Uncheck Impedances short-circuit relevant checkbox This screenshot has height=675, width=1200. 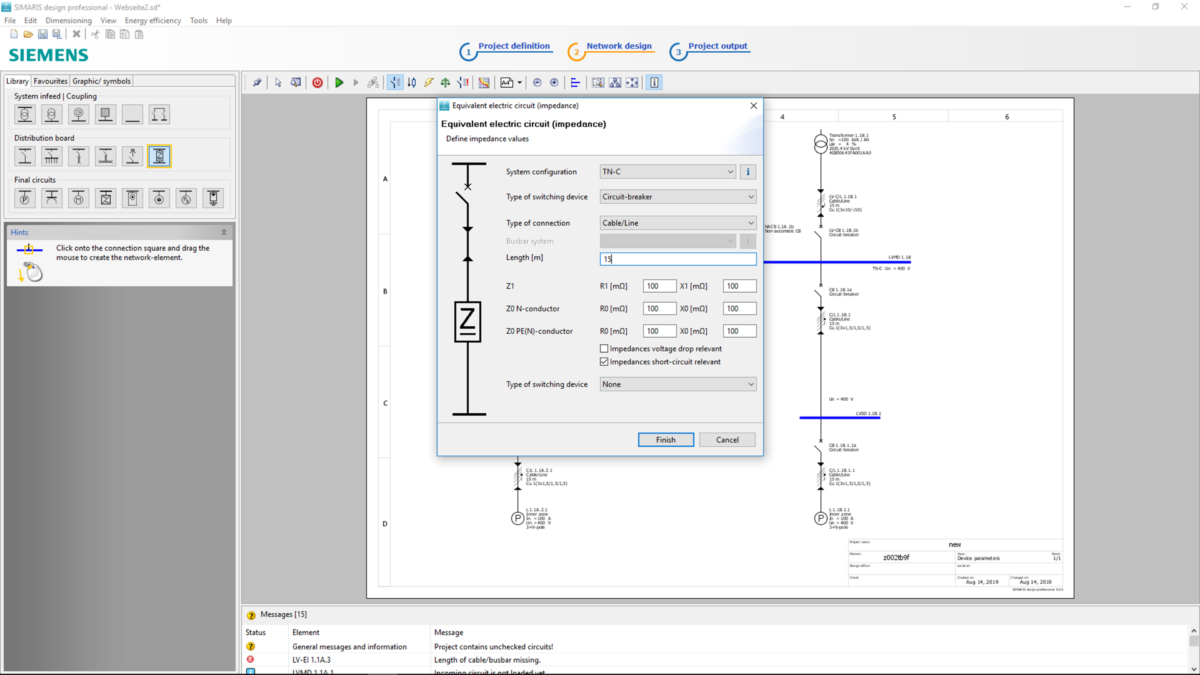tap(604, 362)
